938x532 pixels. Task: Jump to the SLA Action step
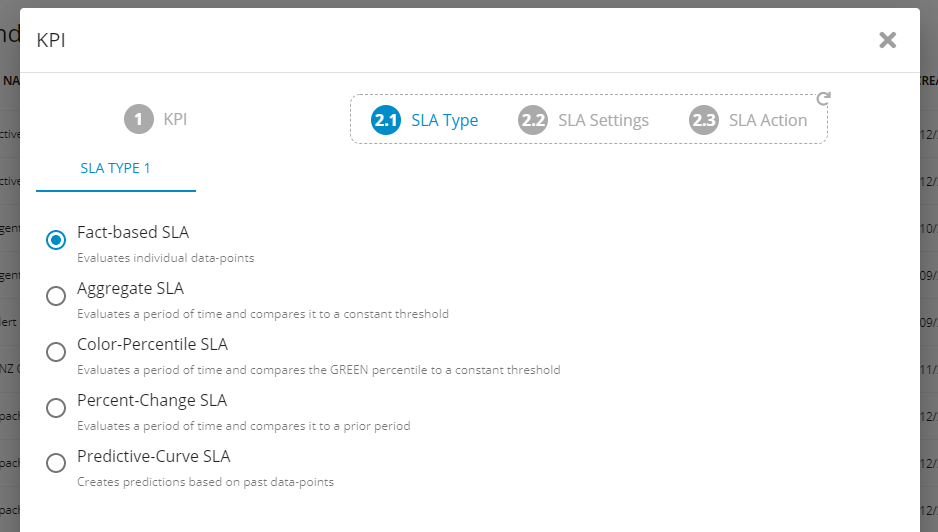coord(767,121)
